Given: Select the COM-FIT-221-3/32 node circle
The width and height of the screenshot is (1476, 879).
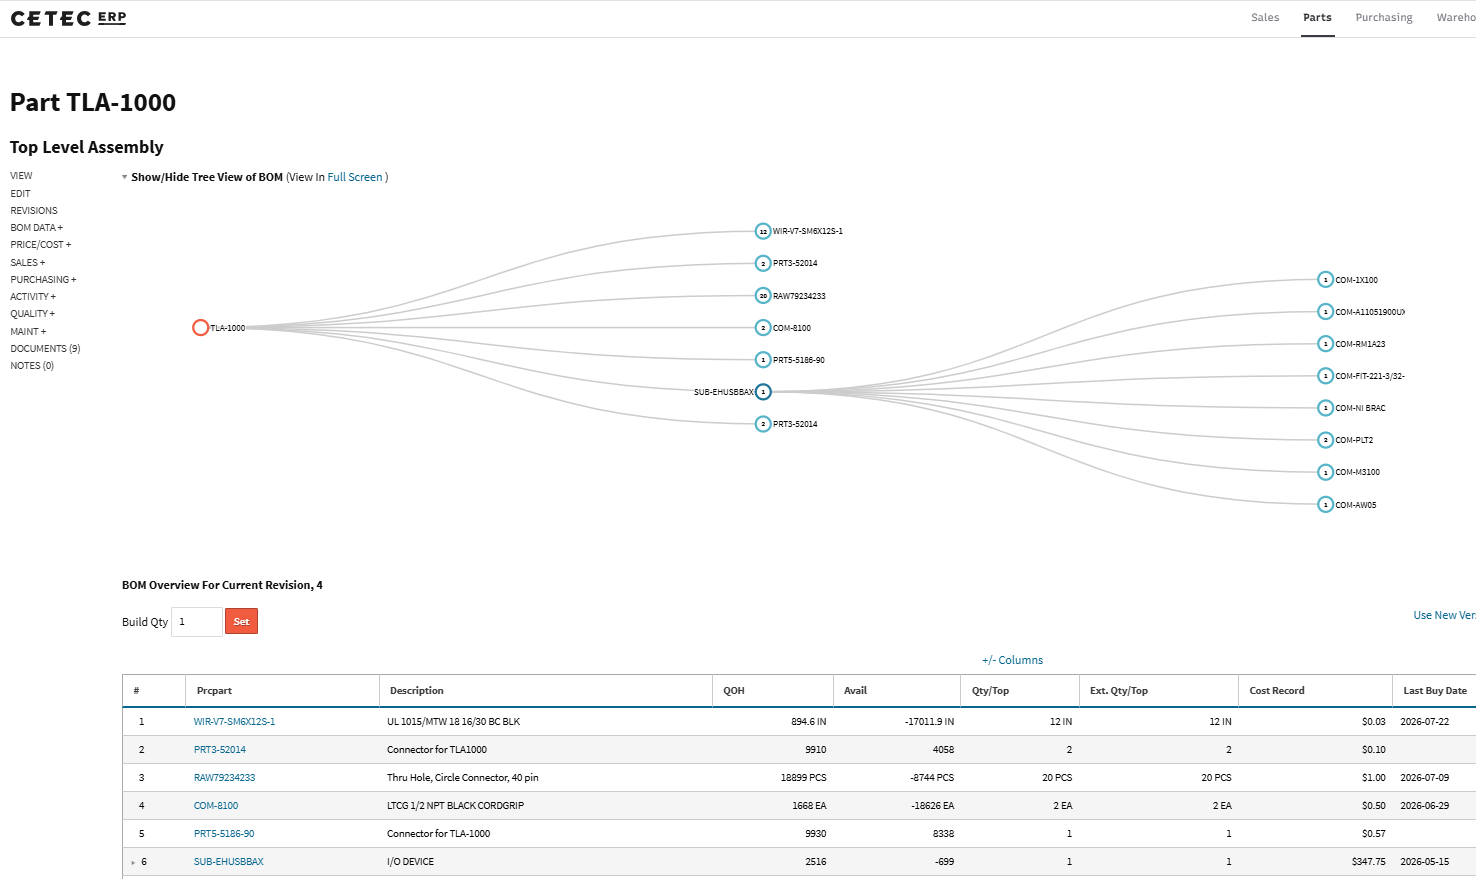Looking at the screenshot, I should coord(1325,376).
